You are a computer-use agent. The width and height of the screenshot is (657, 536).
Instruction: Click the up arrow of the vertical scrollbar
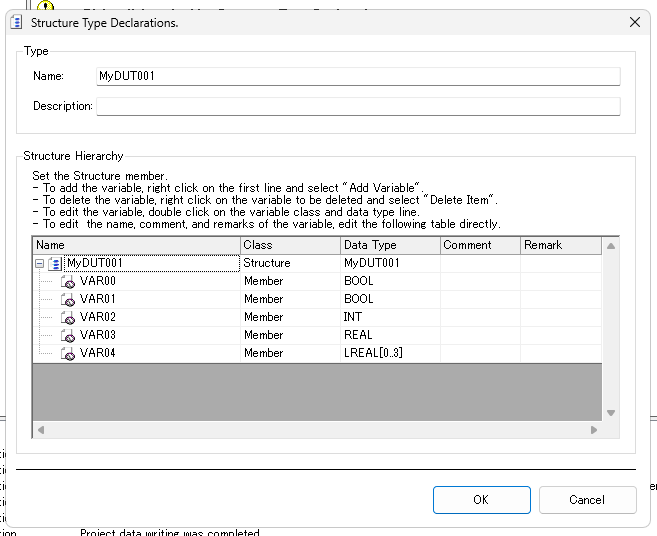coord(611,246)
